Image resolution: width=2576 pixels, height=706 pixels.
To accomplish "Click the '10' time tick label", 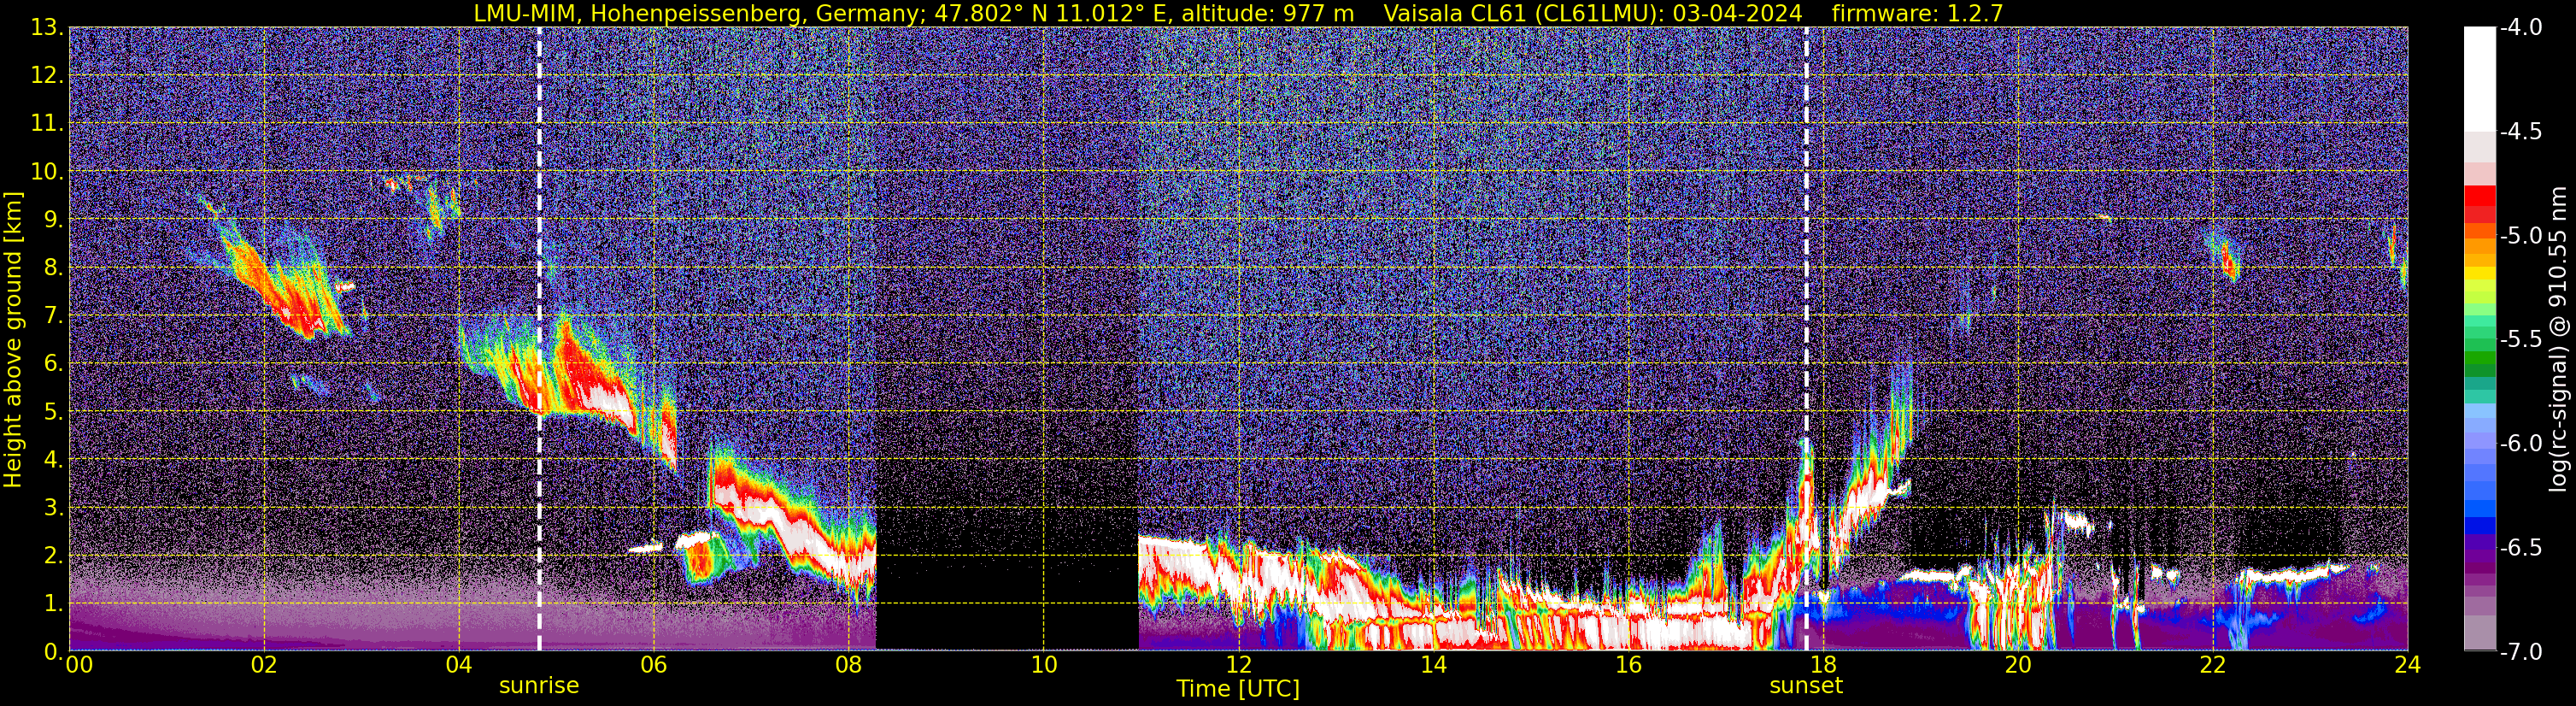I will click(x=1043, y=665).
